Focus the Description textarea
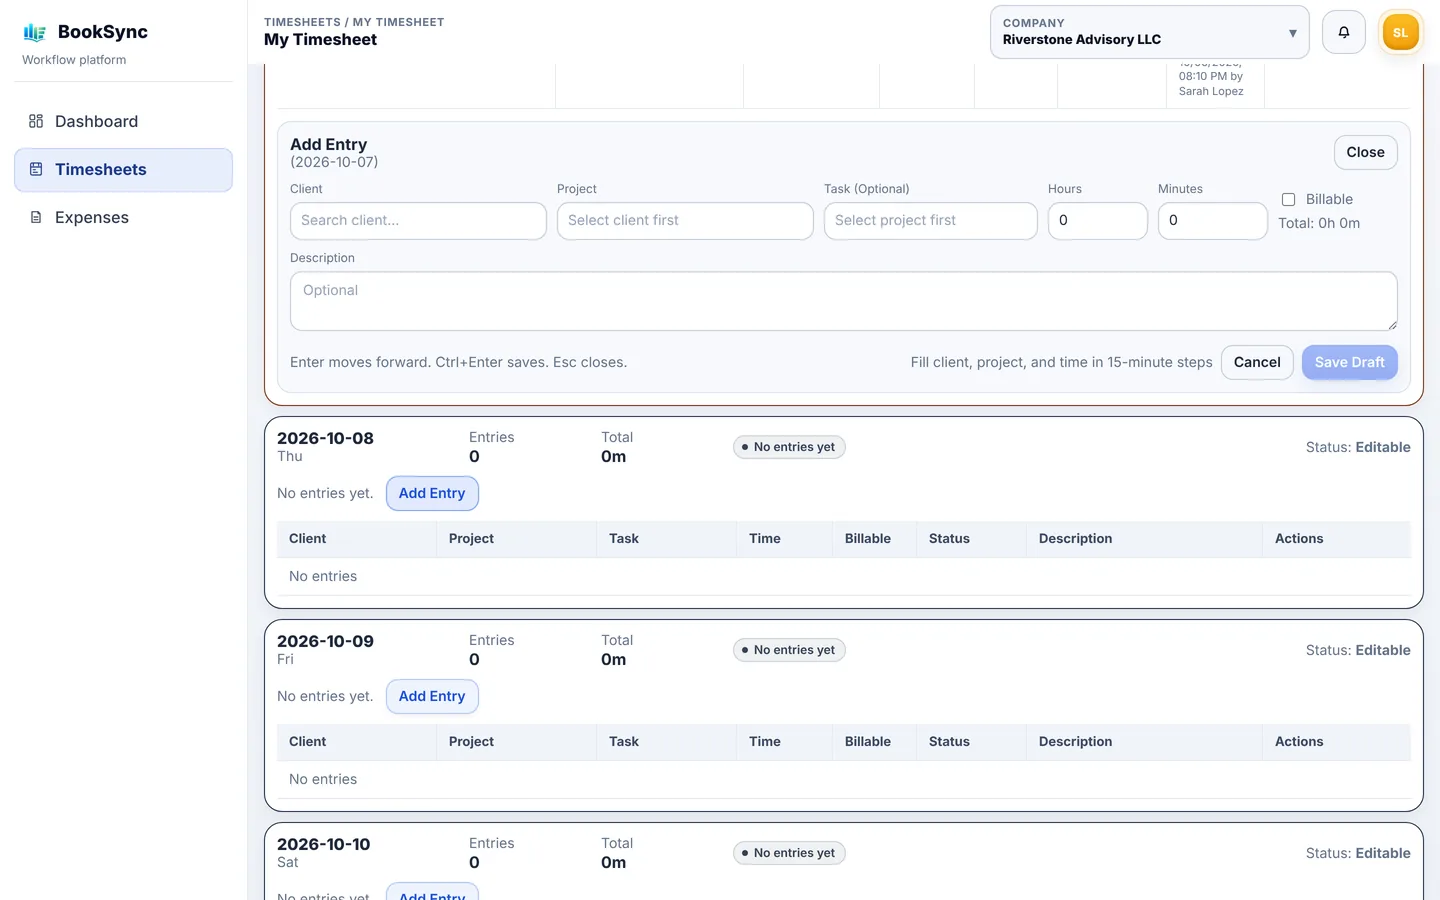The height and width of the screenshot is (900, 1440). [x=843, y=301]
